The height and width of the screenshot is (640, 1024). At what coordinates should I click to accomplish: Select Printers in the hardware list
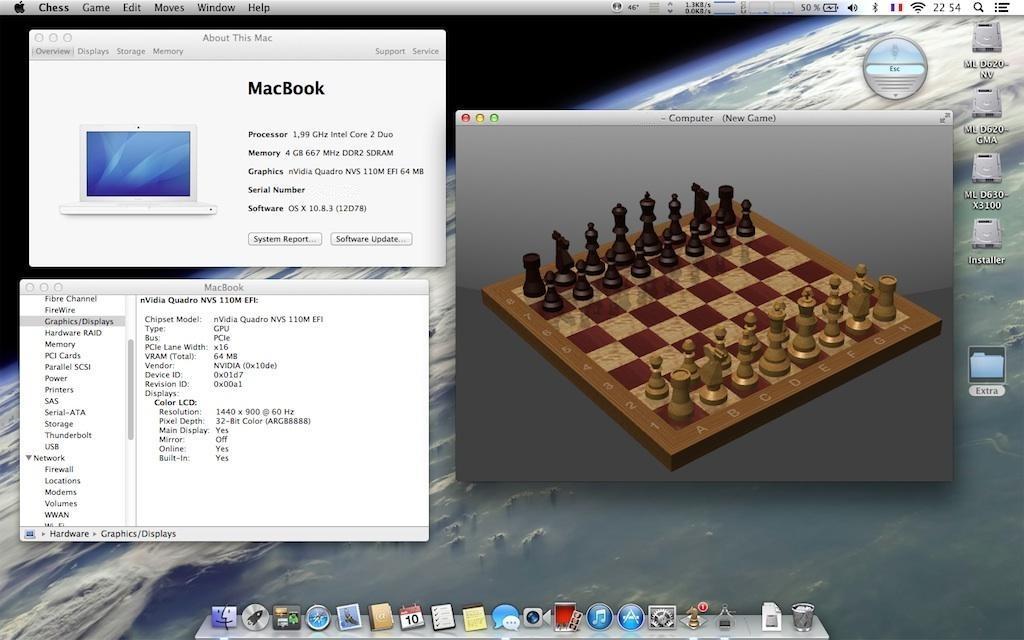59,389
